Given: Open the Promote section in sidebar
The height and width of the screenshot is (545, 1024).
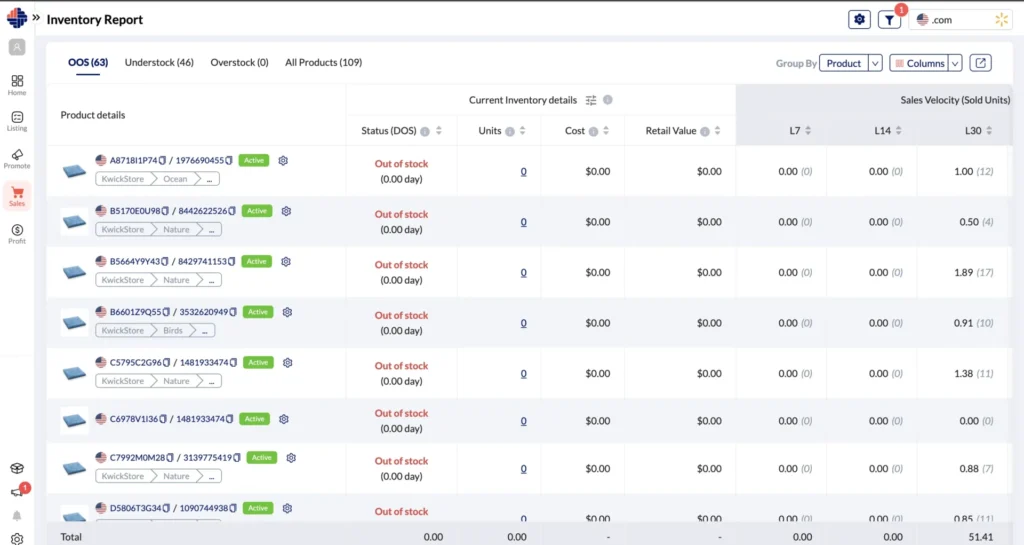Looking at the screenshot, I should click(17, 158).
